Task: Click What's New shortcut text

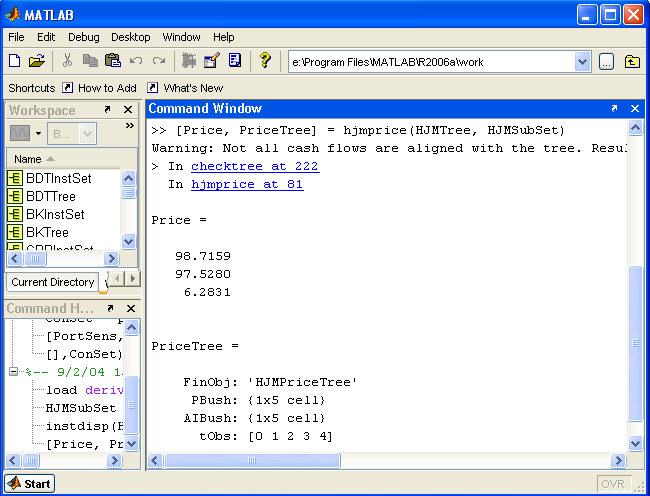Action: (x=193, y=88)
